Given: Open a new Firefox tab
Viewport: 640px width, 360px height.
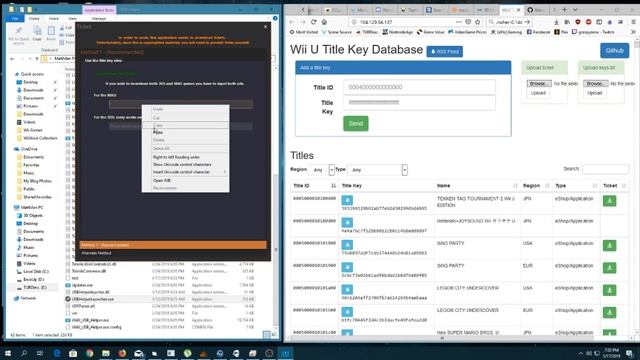Looking at the screenshot, I should [564, 10].
